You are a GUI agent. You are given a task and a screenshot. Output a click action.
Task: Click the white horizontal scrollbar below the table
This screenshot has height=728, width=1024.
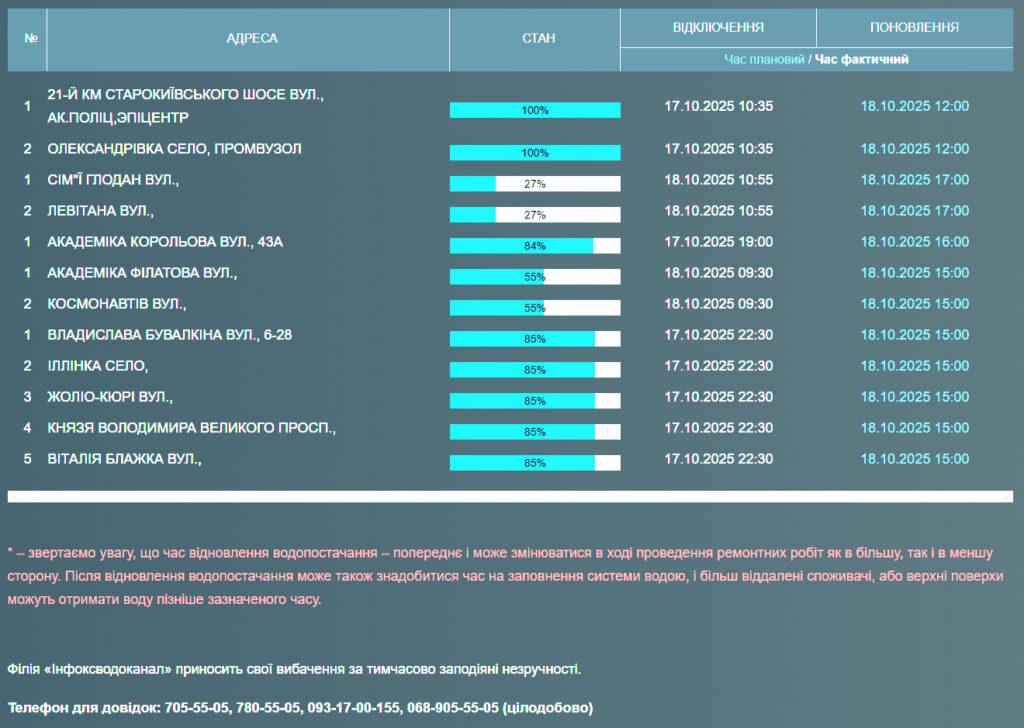[x=510, y=496]
